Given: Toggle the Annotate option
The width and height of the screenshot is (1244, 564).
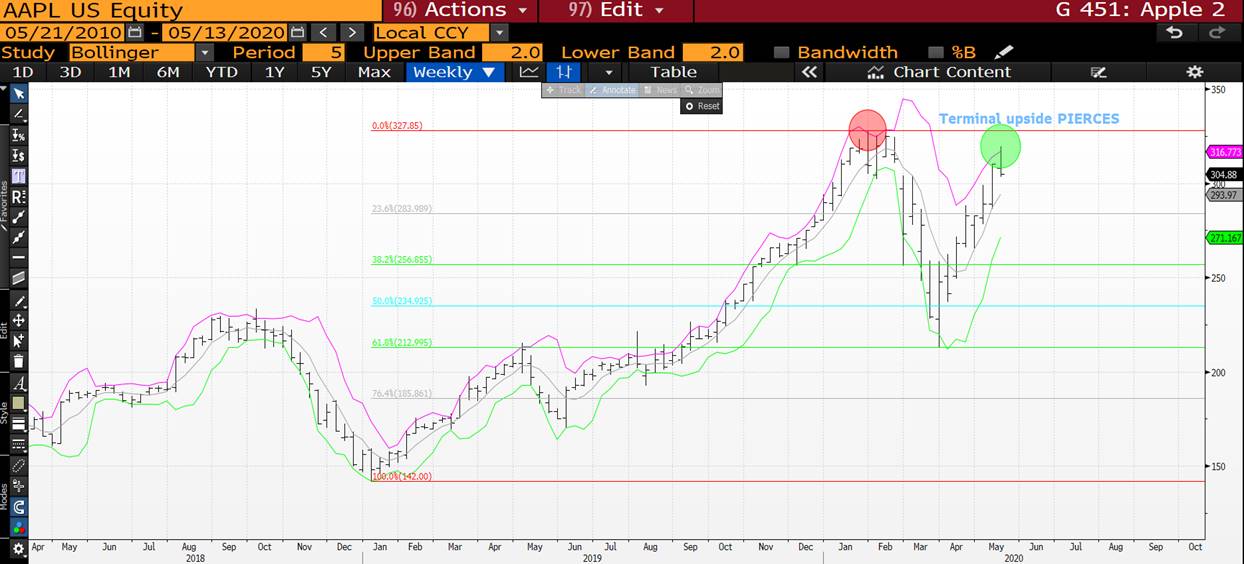Looking at the screenshot, I should [x=612, y=90].
